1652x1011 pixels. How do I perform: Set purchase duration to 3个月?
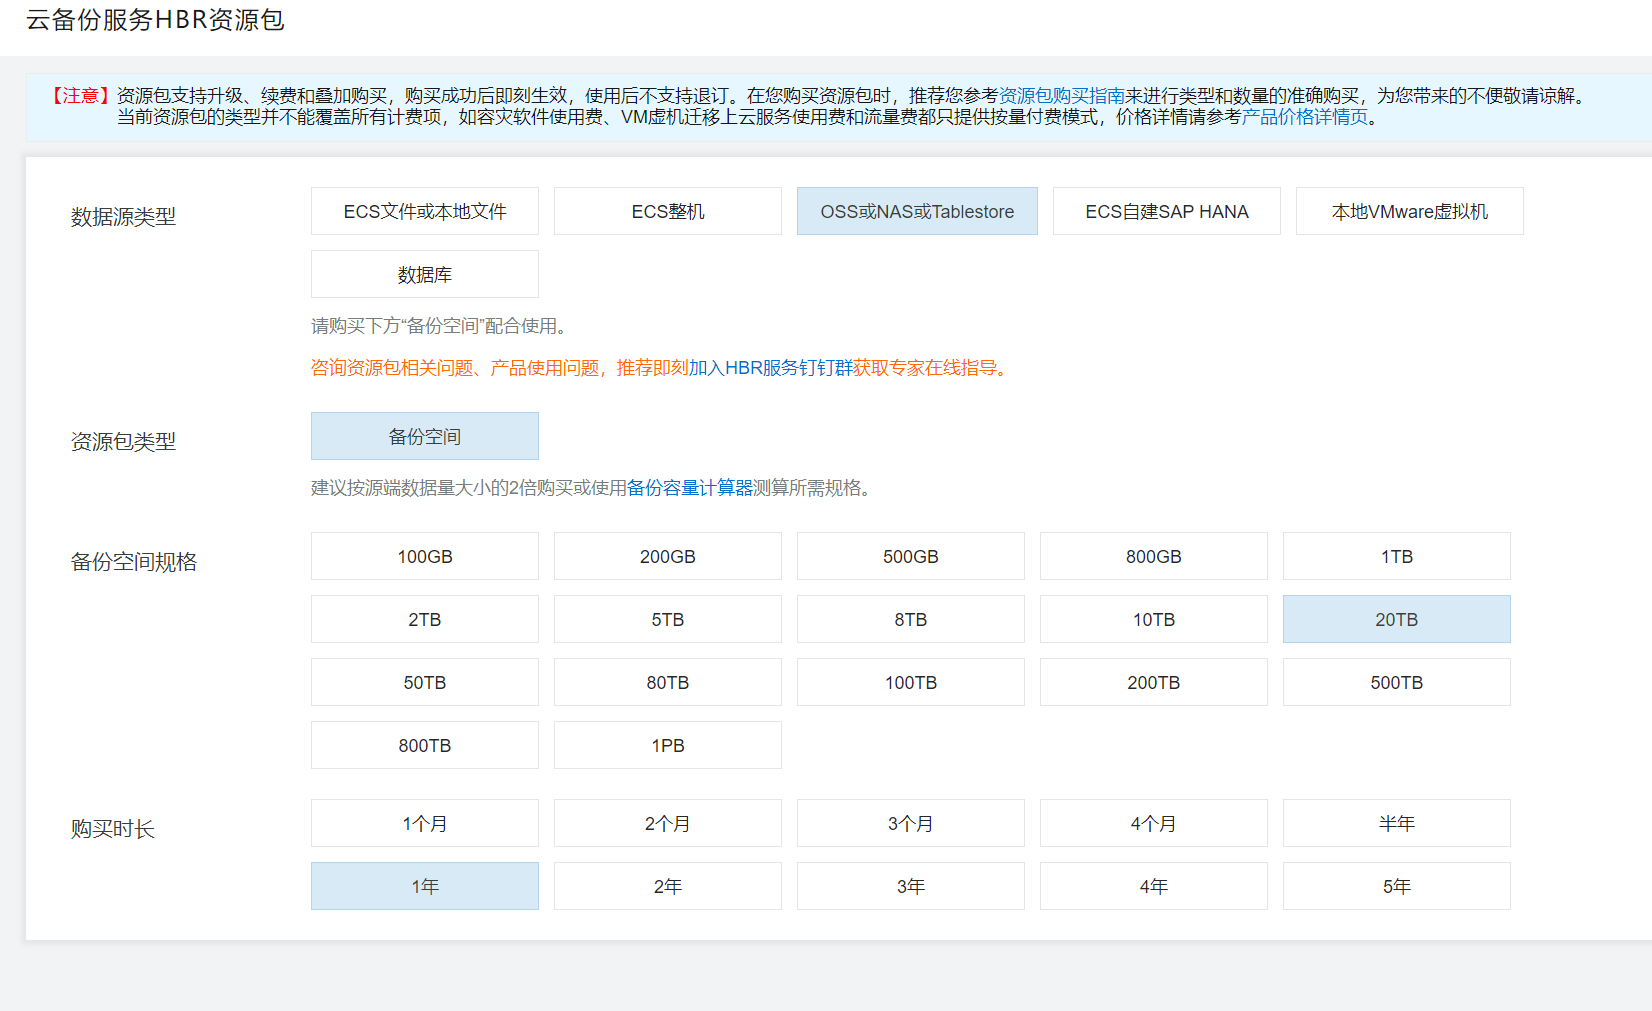click(911, 823)
